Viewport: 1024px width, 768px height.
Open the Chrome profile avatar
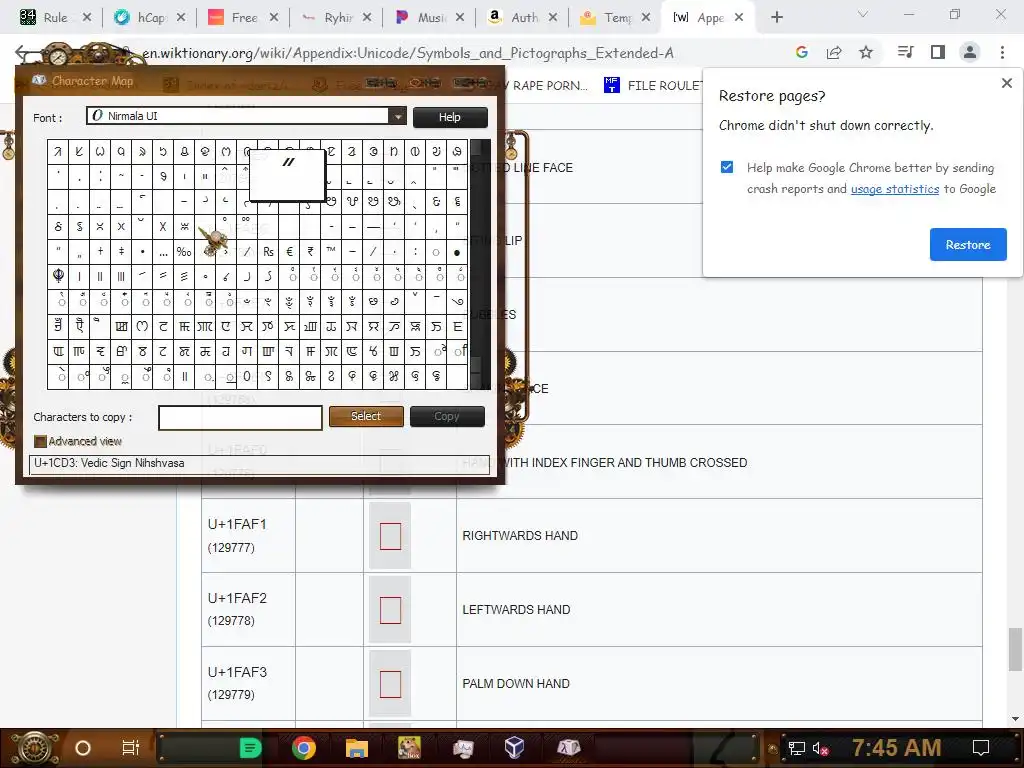coord(970,52)
